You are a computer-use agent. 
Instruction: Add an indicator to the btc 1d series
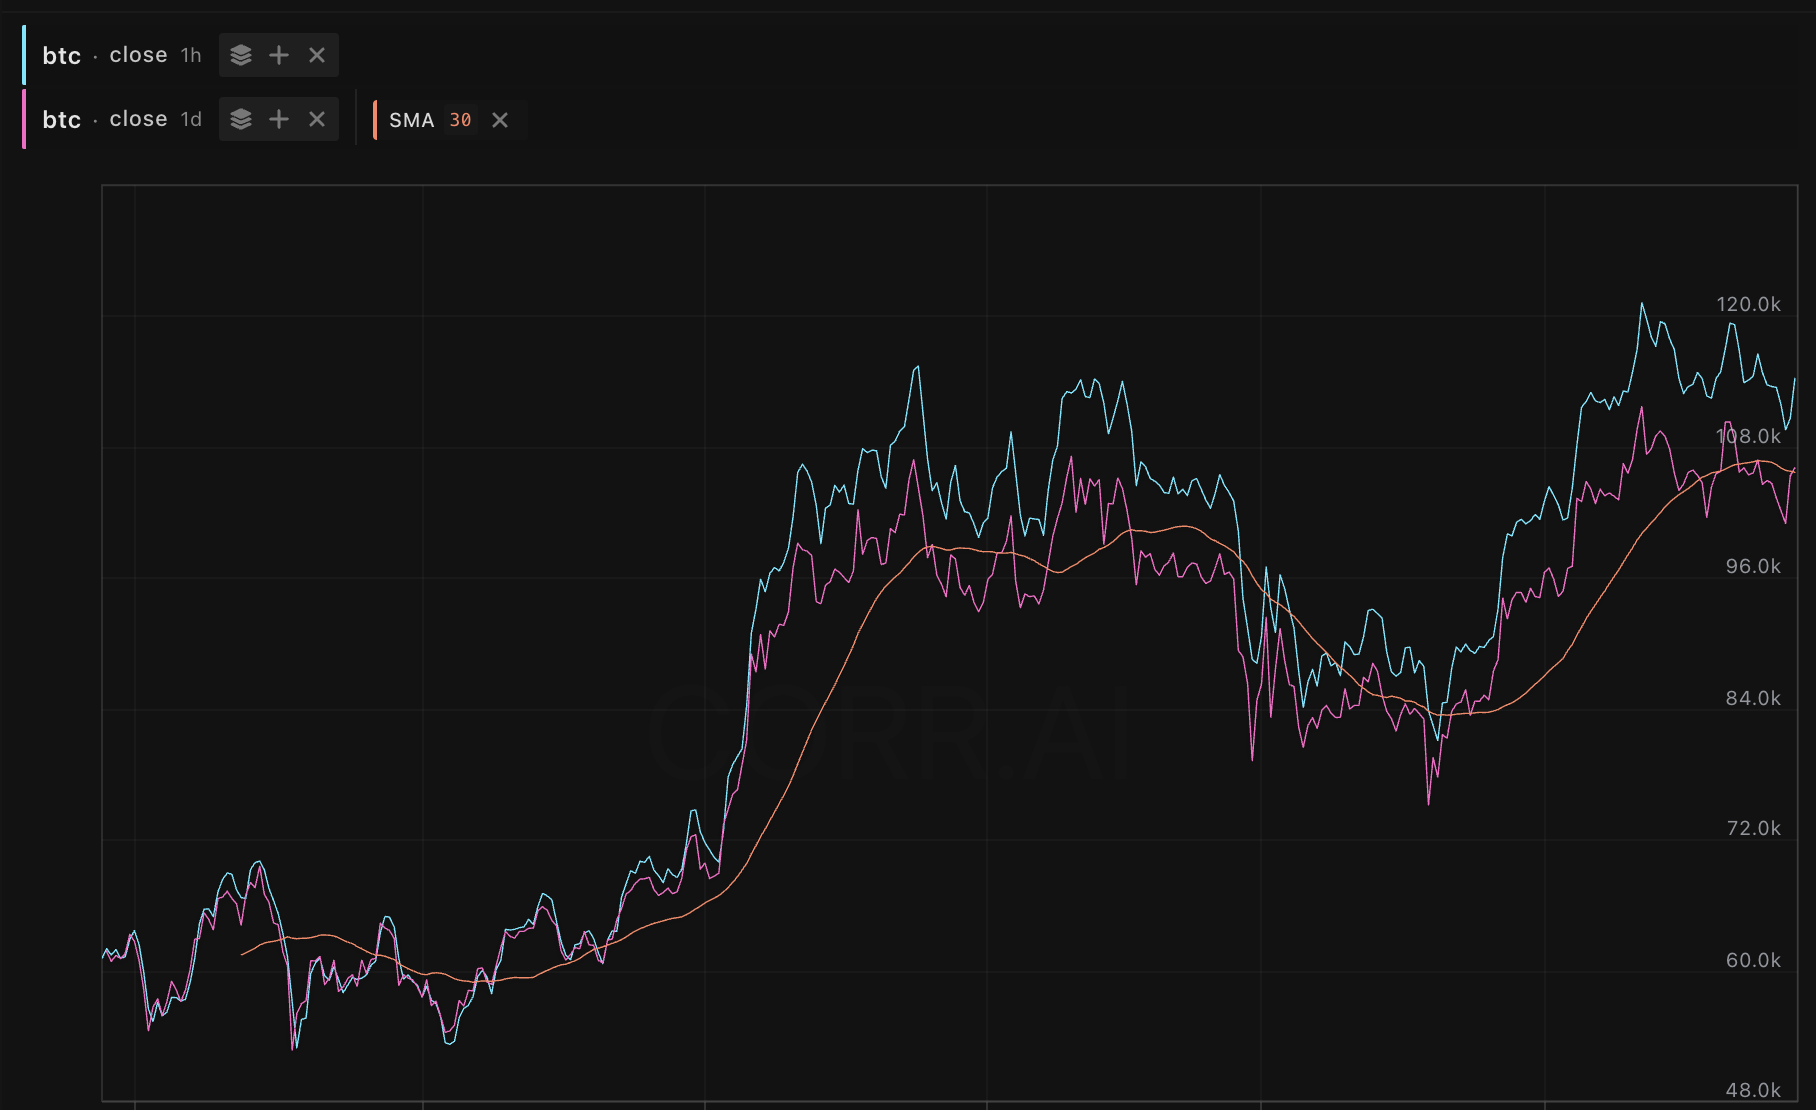[279, 119]
